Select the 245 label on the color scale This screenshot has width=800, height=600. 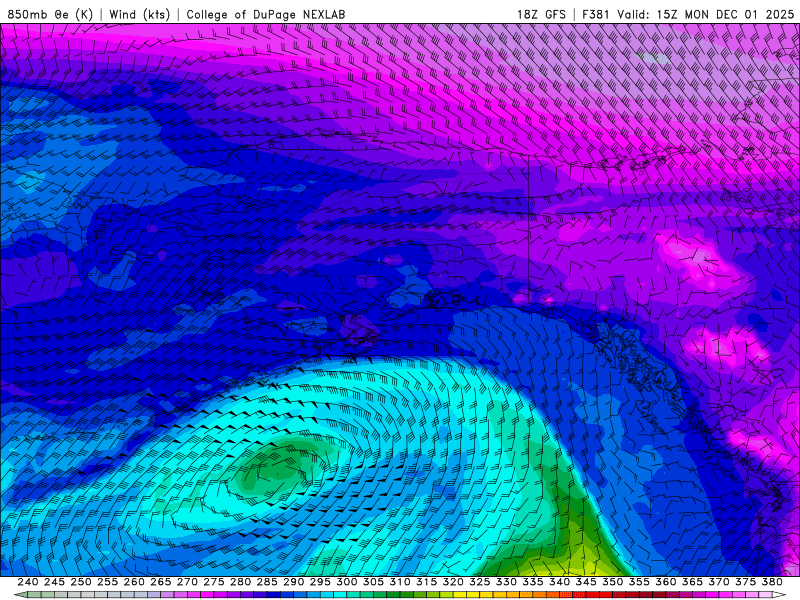(54, 582)
